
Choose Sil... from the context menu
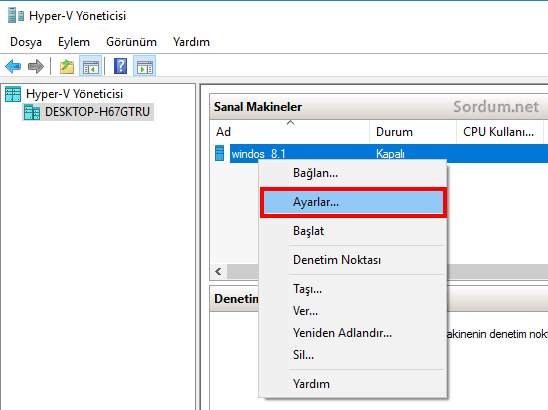(353, 355)
